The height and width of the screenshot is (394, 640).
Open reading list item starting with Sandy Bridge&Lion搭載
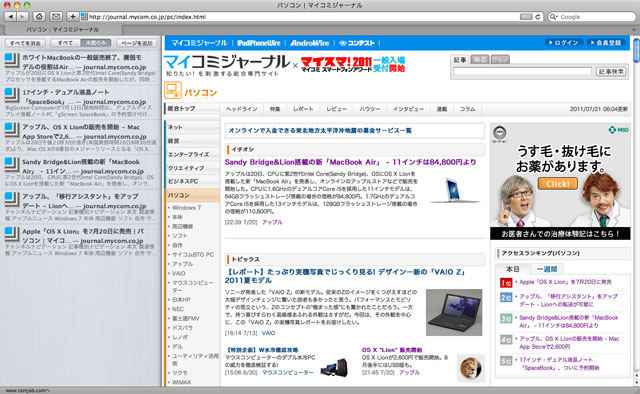pos(80,172)
